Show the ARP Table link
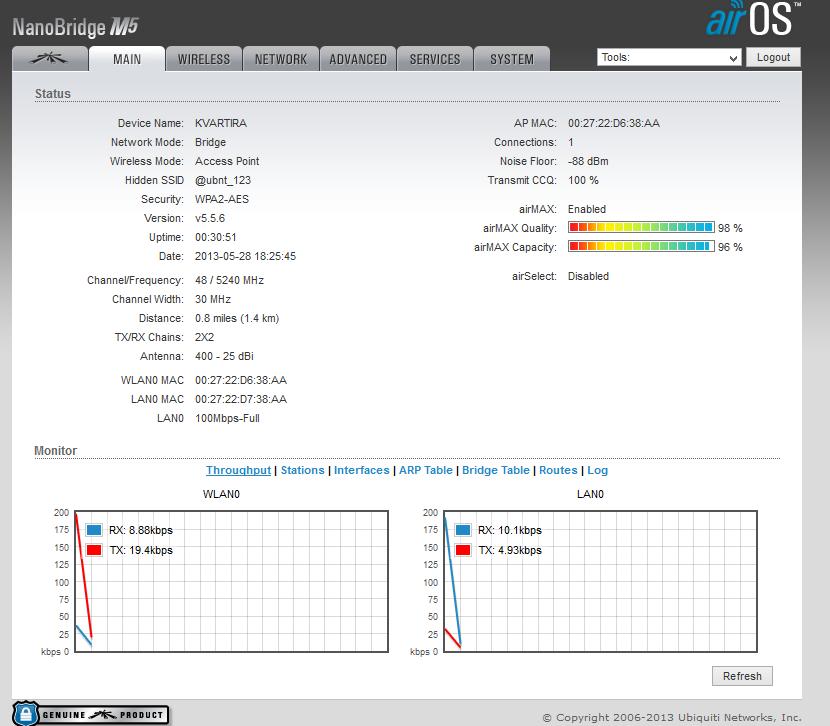Image resolution: width=830 pixels, height=726 pixels. (x=425, y=470)
